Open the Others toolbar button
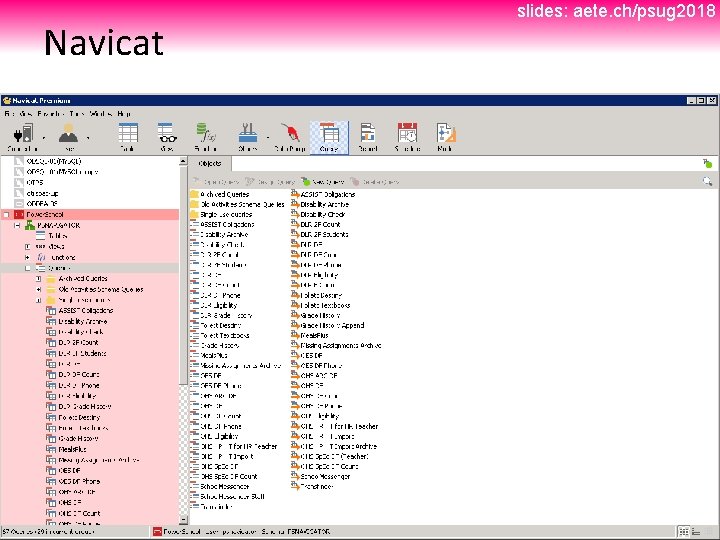The height and width of the screenshot is (540, 720). point(248,137)
